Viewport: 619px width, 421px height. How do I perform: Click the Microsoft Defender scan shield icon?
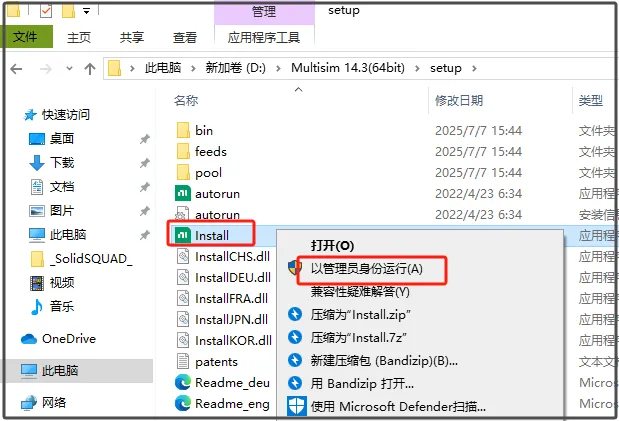click(x=296, y=406)
